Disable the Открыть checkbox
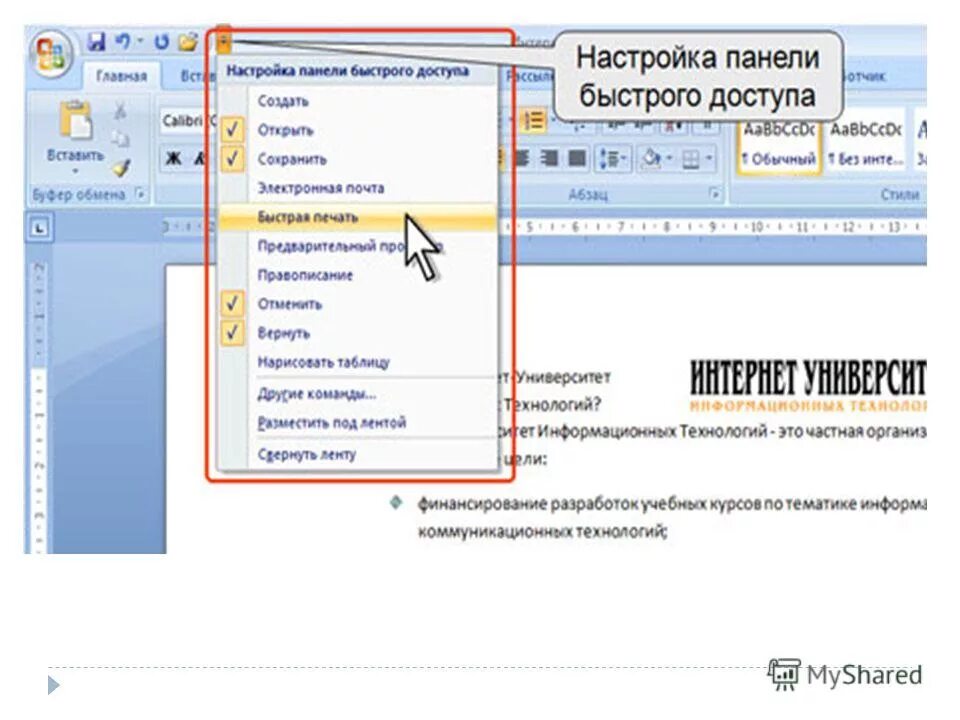The width and height of the screenshot is (960, 720). tap(232, 129)
